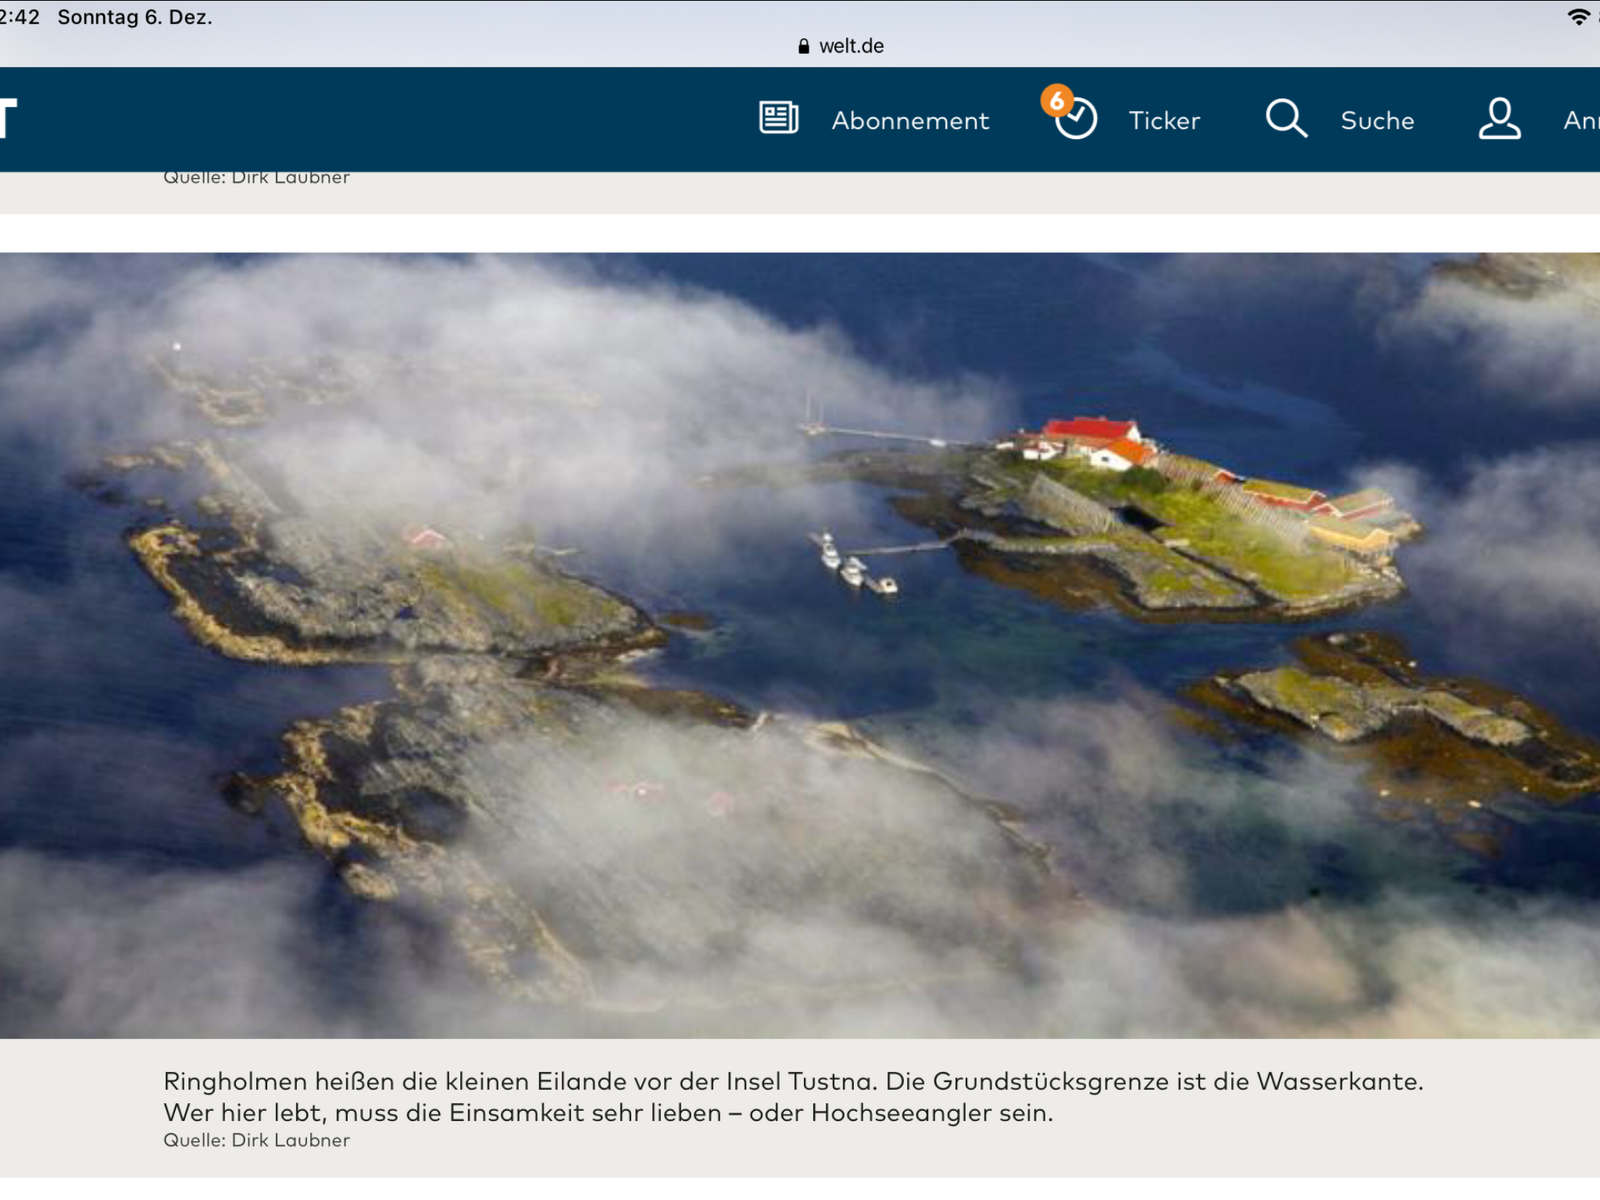Tap the welt.de address bar
This screenshot has height=1200, width=1600.
(841, 46)
